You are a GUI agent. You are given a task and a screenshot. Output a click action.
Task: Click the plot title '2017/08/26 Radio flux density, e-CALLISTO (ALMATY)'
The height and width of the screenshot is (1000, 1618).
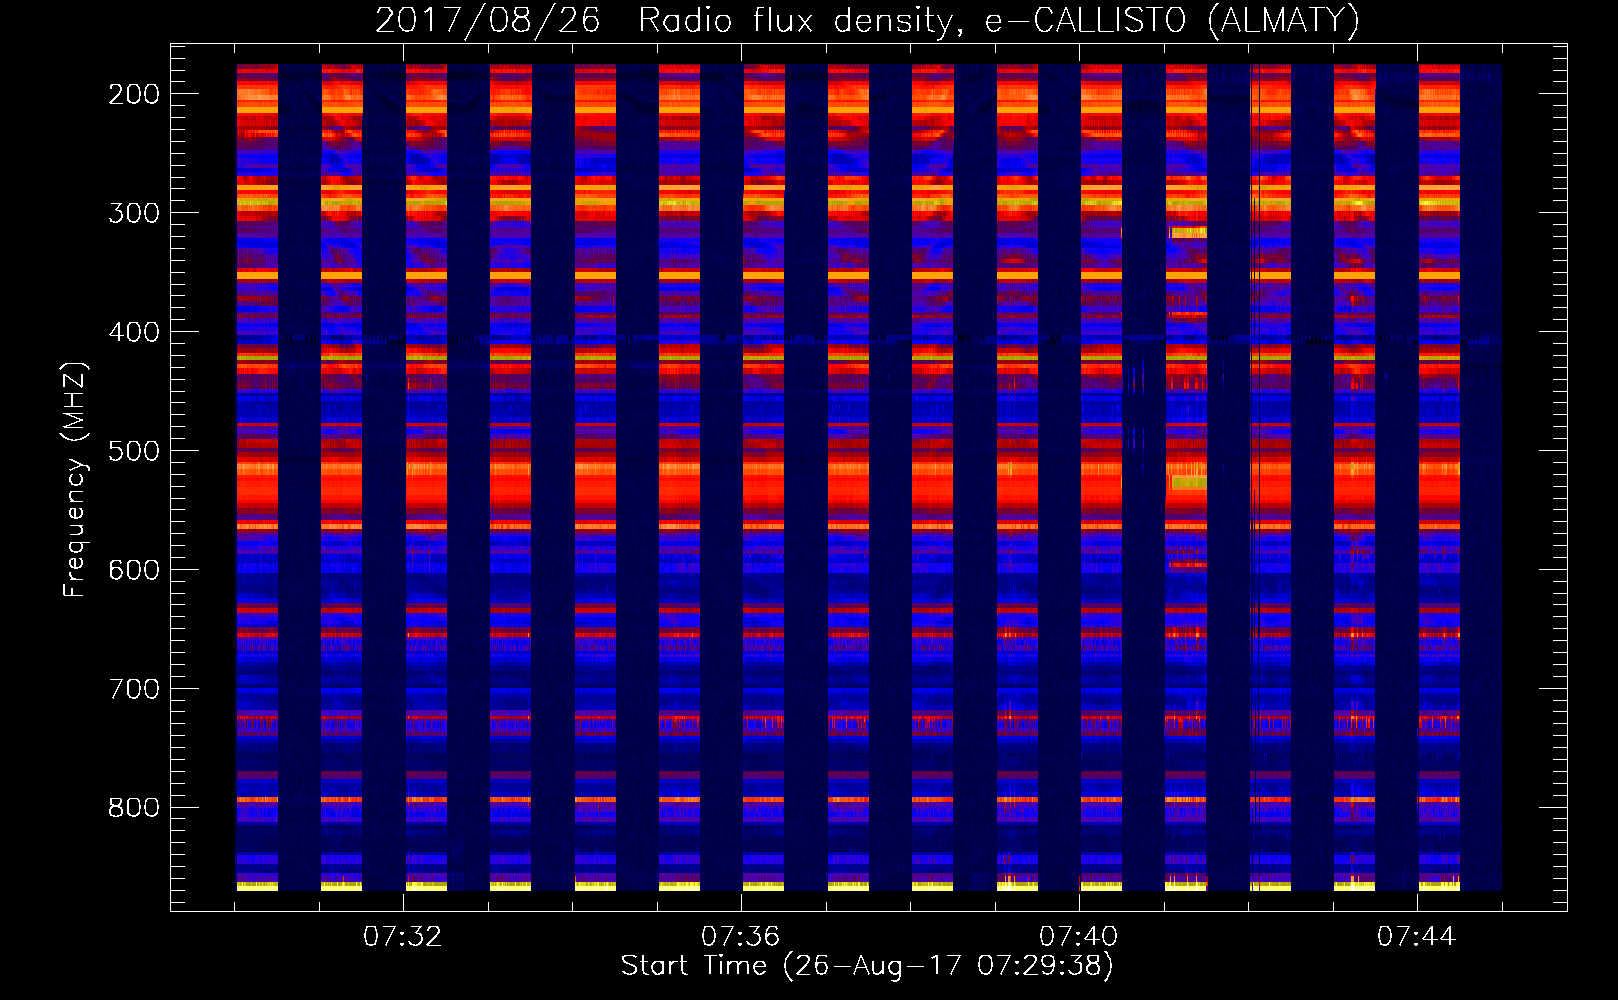pos(867,21)
